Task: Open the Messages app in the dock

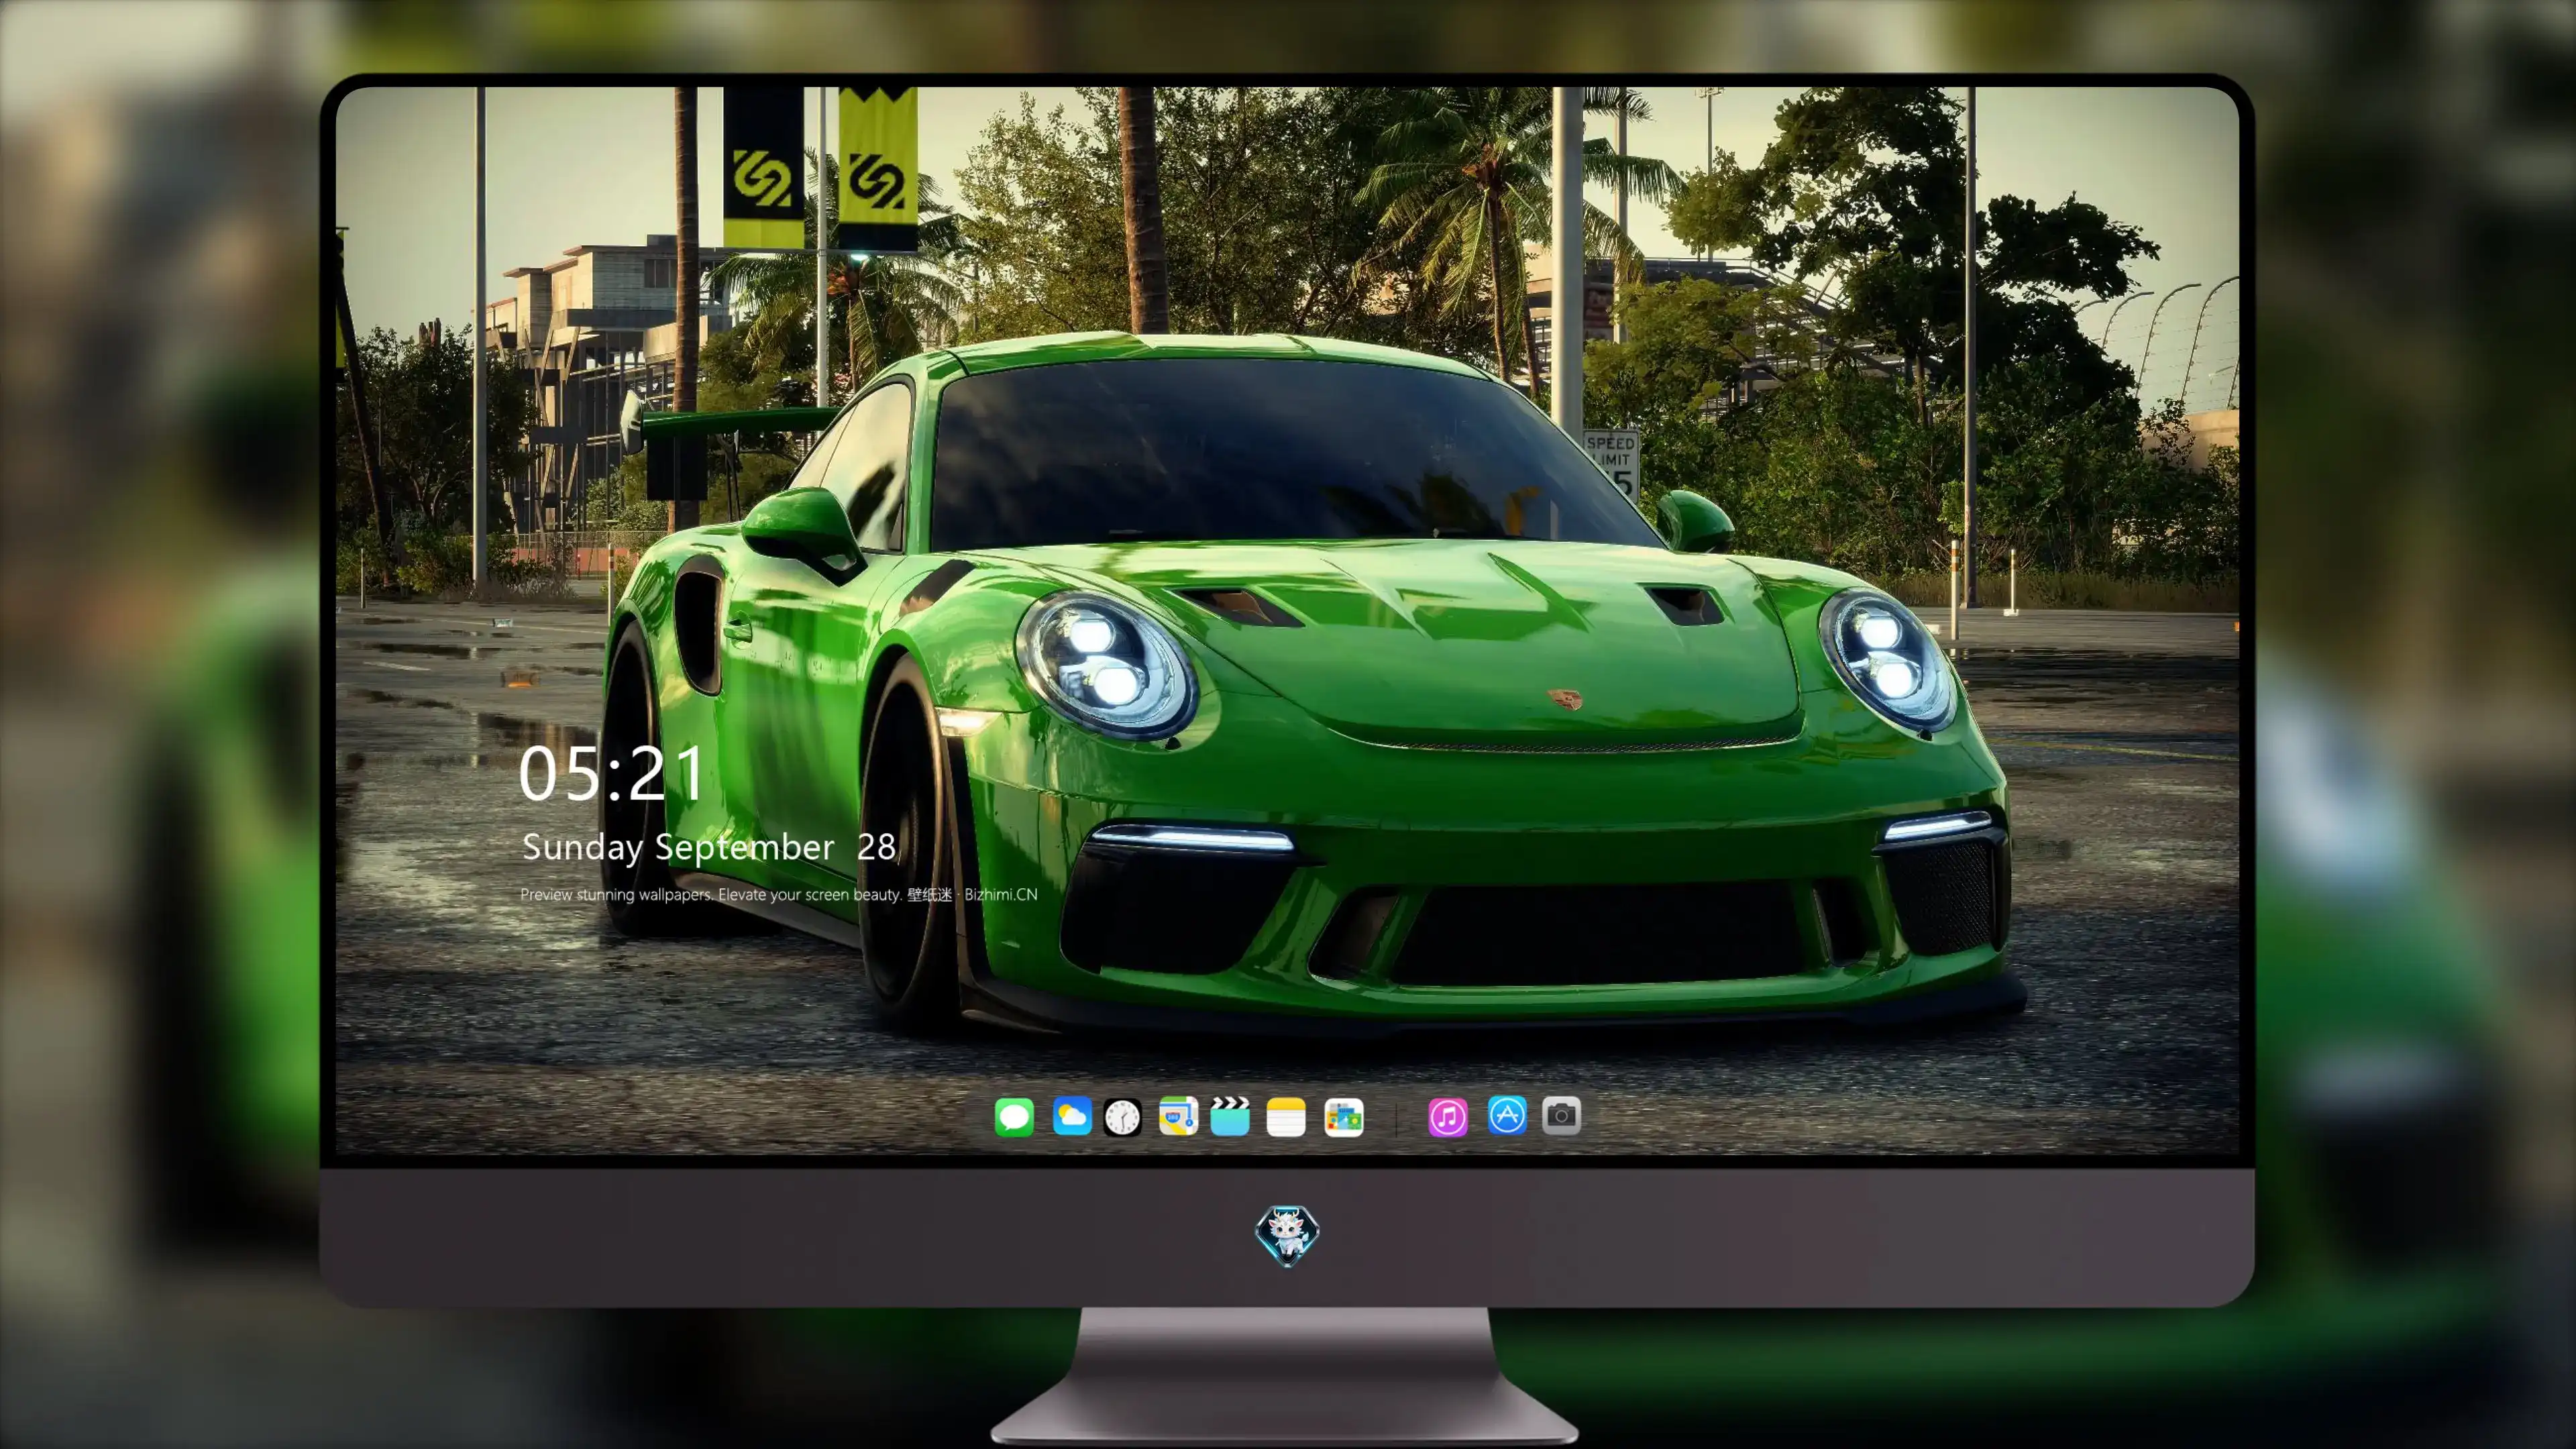Action: tap(1014, 1116)
